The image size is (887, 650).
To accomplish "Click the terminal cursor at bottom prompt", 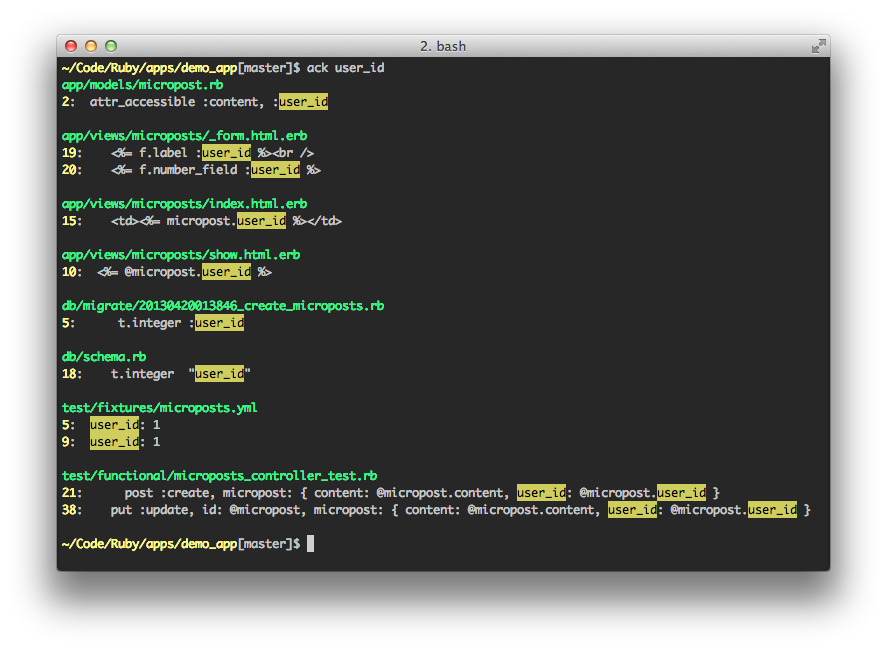I will pyautogui.click(x=311, y=544).
